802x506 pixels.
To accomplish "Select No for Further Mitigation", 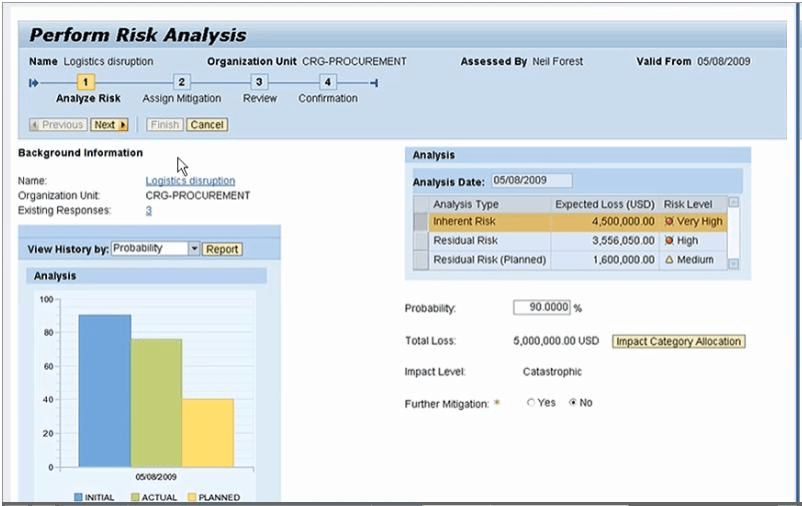I will tap(573, 403).
